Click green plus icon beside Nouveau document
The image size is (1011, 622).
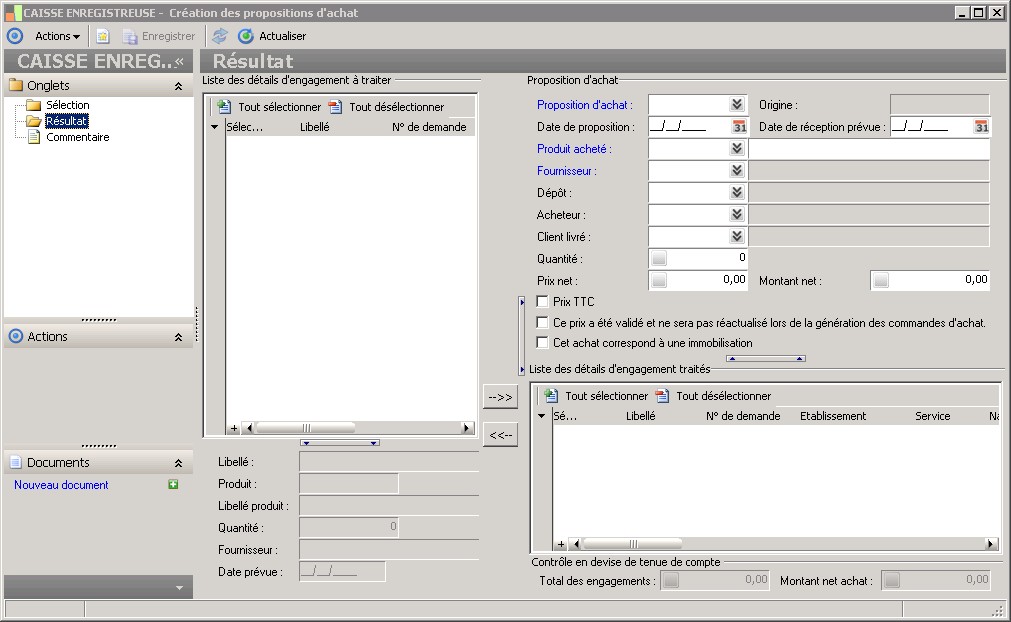point(173,485)
